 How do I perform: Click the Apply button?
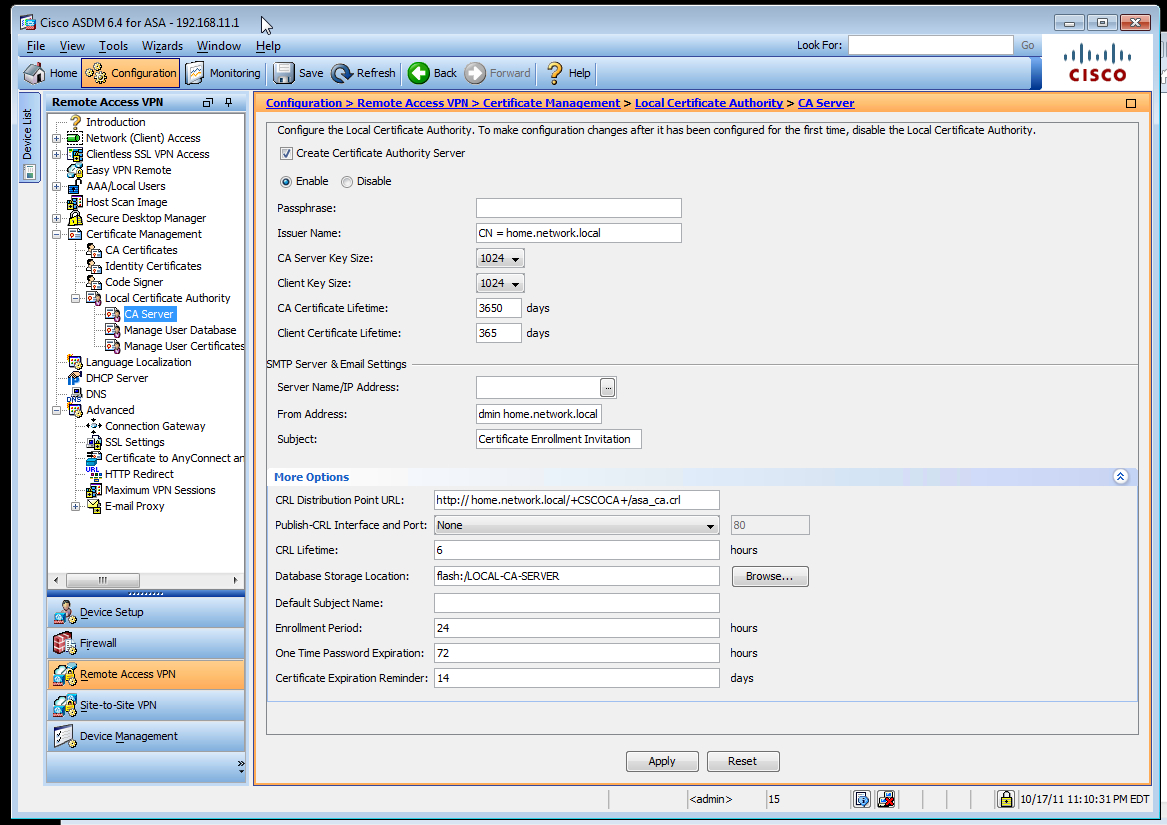tap(662, 761)
